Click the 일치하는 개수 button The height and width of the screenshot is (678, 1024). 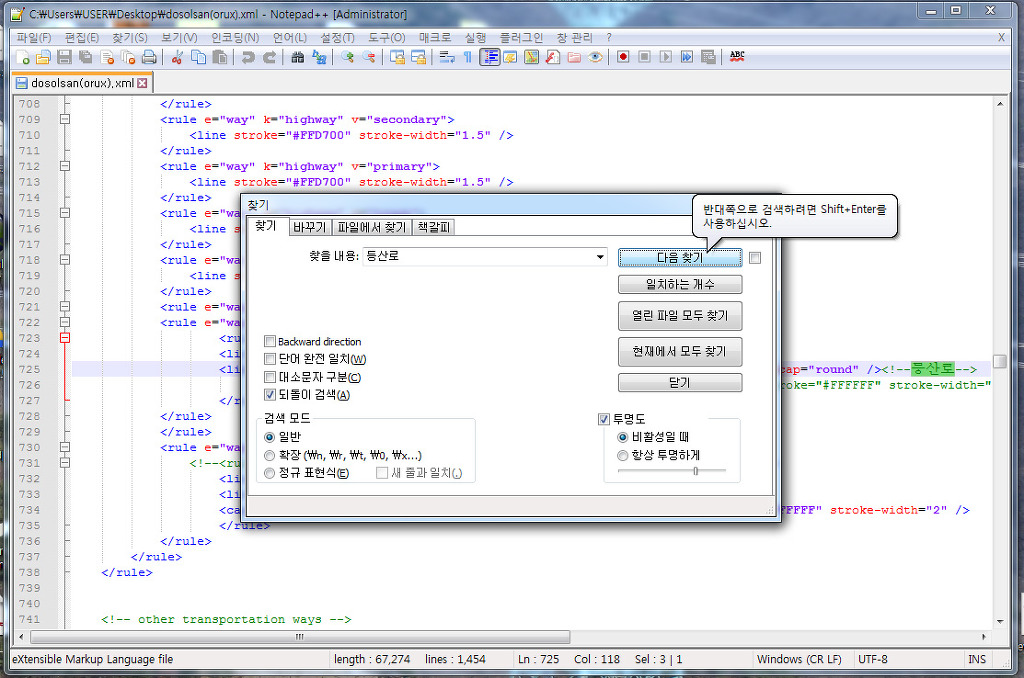pyautogui.click(x=680, y=285)
